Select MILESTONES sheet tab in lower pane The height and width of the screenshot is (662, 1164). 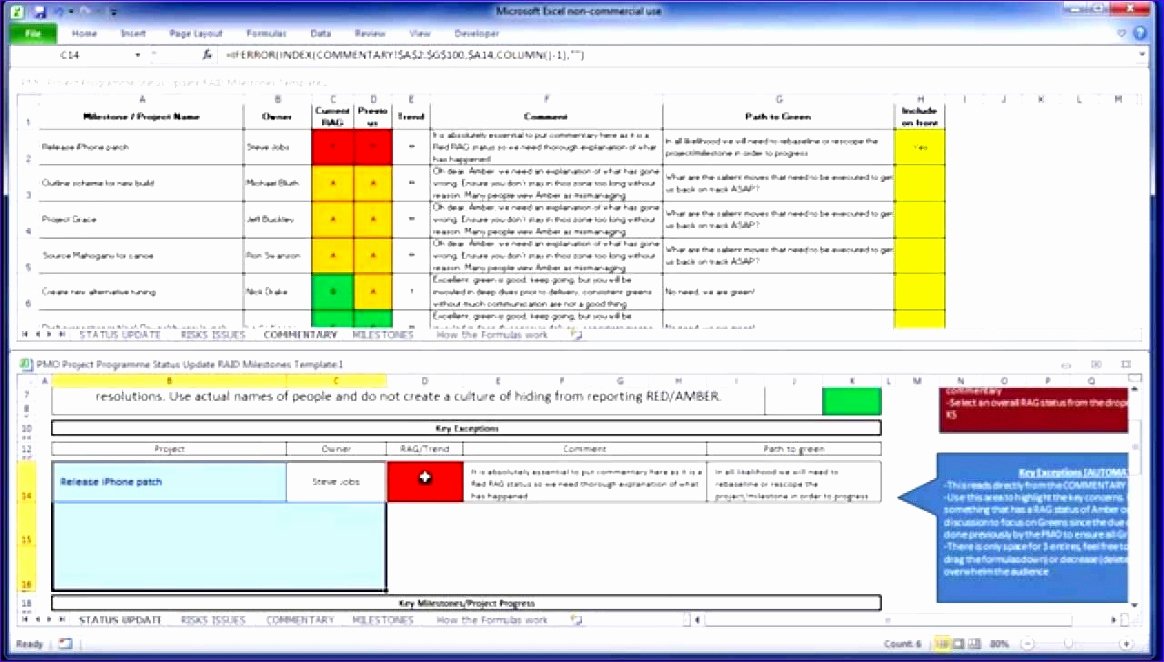point(383,620)
